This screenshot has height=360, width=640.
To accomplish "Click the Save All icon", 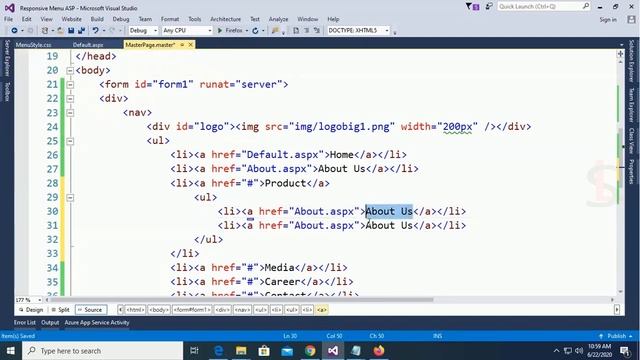I will (81, 31).
